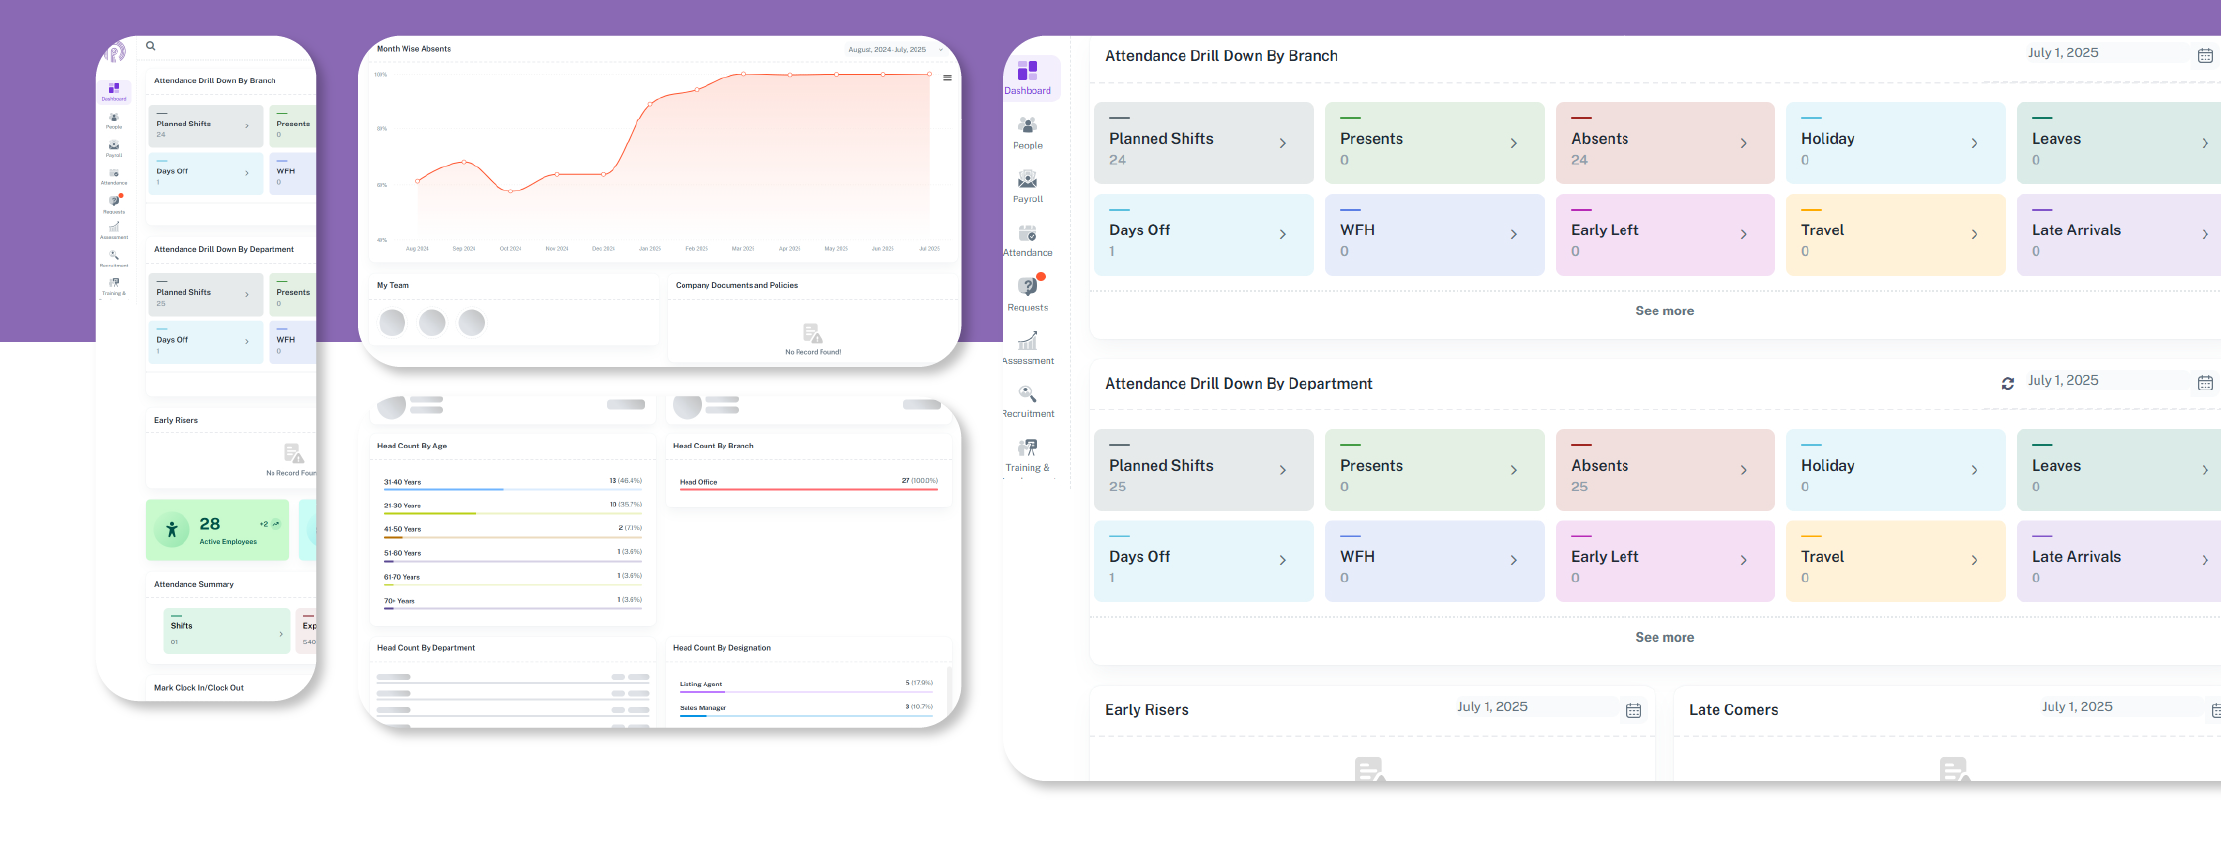The width and height of the screenshot is (2221, 855).
Task: Click the Active Employees person icon
Action: (172, 530)
